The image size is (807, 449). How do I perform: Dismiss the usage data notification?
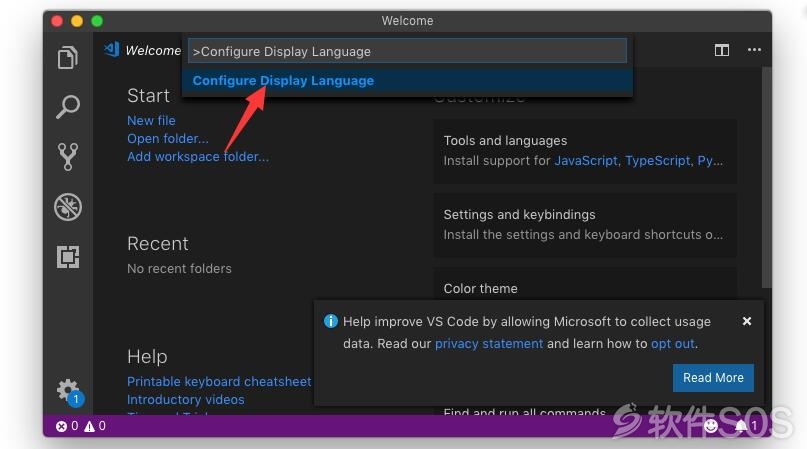tap(747, 321)
